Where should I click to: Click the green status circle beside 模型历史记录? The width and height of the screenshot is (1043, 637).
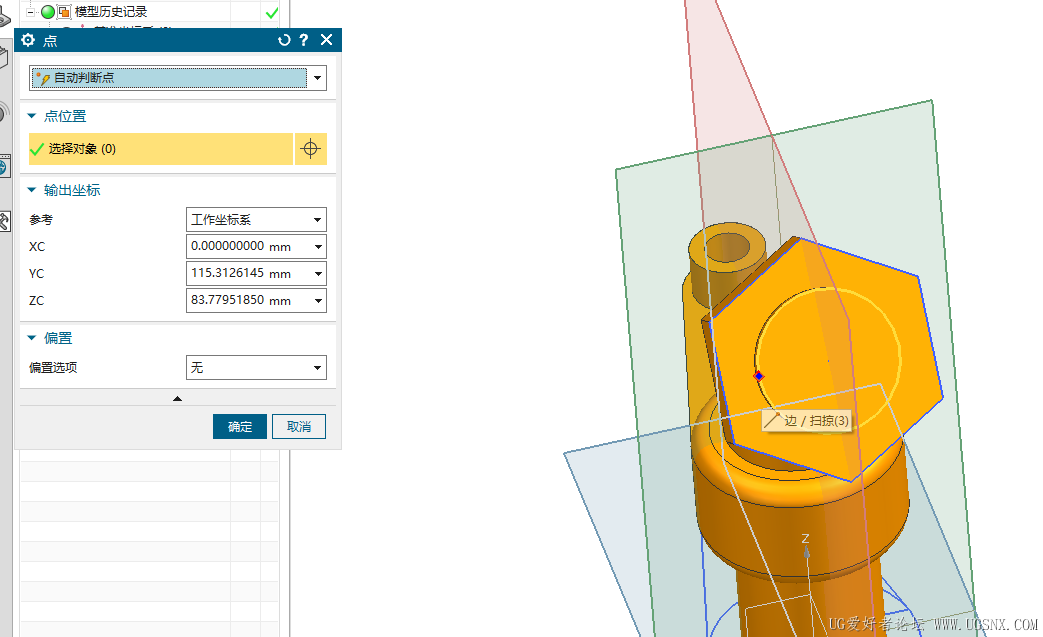tap(48, 12)
